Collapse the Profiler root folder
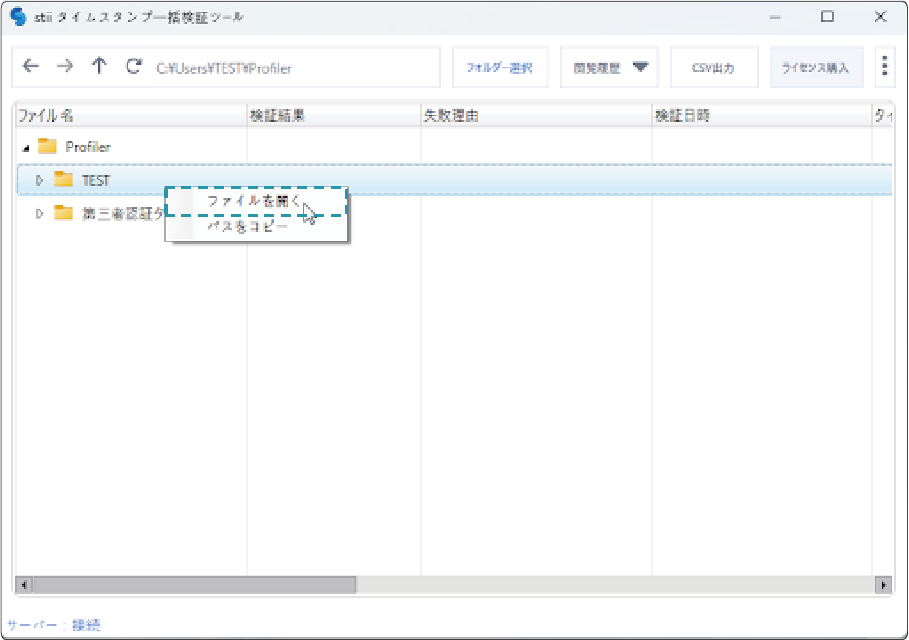The width and height of the screenshot is (909, 640). 25,148
